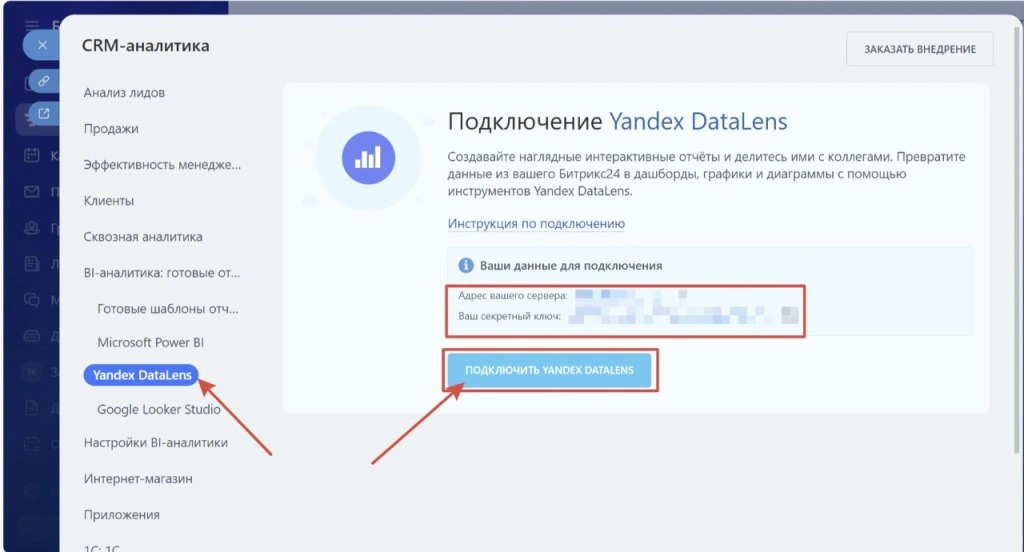Click the open in new window icon
1024x552 pixels.
[x=44, y=114]
